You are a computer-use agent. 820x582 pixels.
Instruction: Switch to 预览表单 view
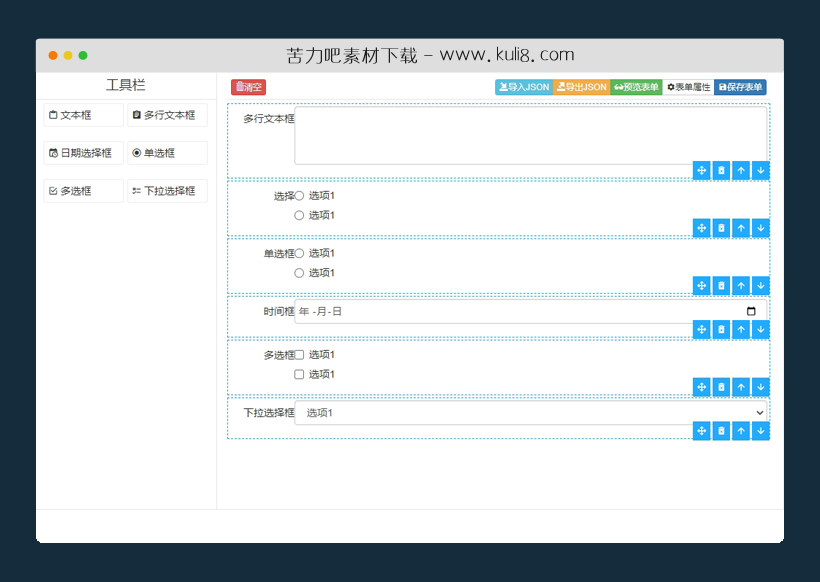click(634, 87)
